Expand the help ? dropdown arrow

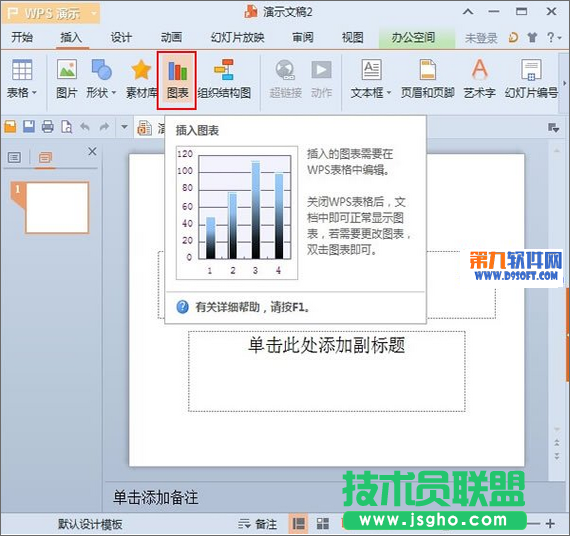(x=559, y=37)
